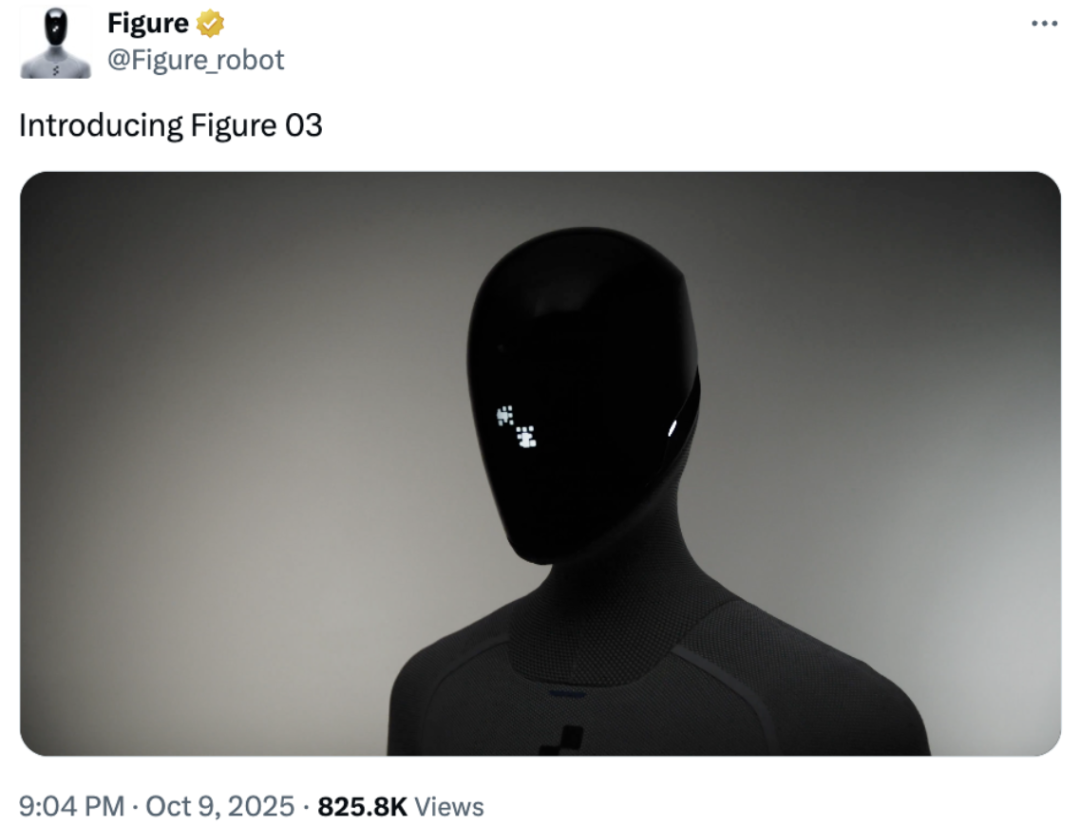This screenshot has width=1080, height=826.
Task: Click the "Oct 9, 2025" date
Action: [x=221, y=806]
